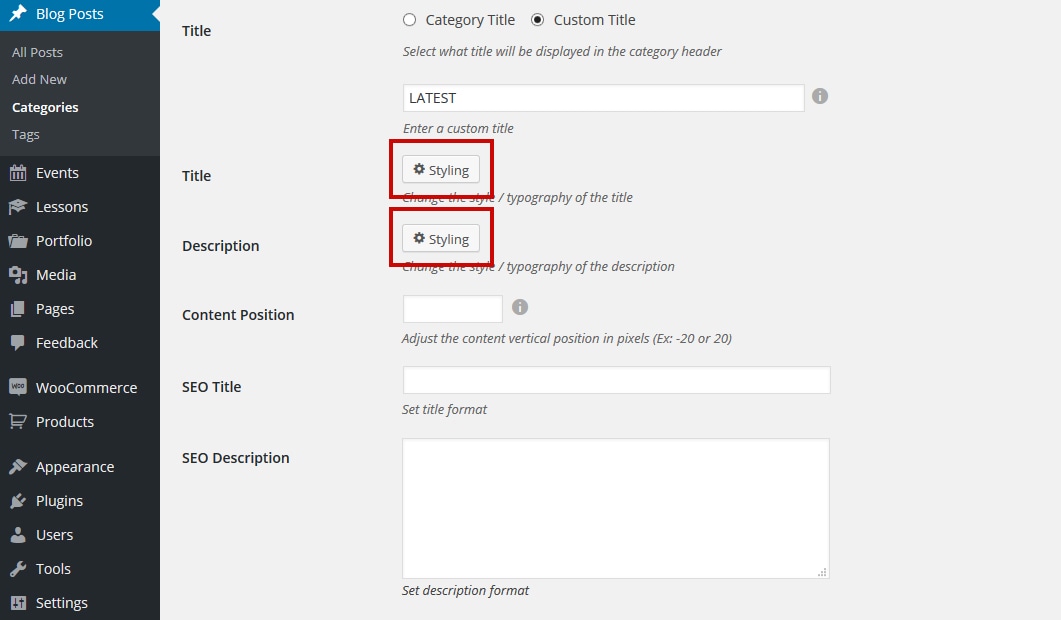Select the Category Title radio option
This screenshot has width=1061, height=620.
pyautogui.click(x=409, y=20)
